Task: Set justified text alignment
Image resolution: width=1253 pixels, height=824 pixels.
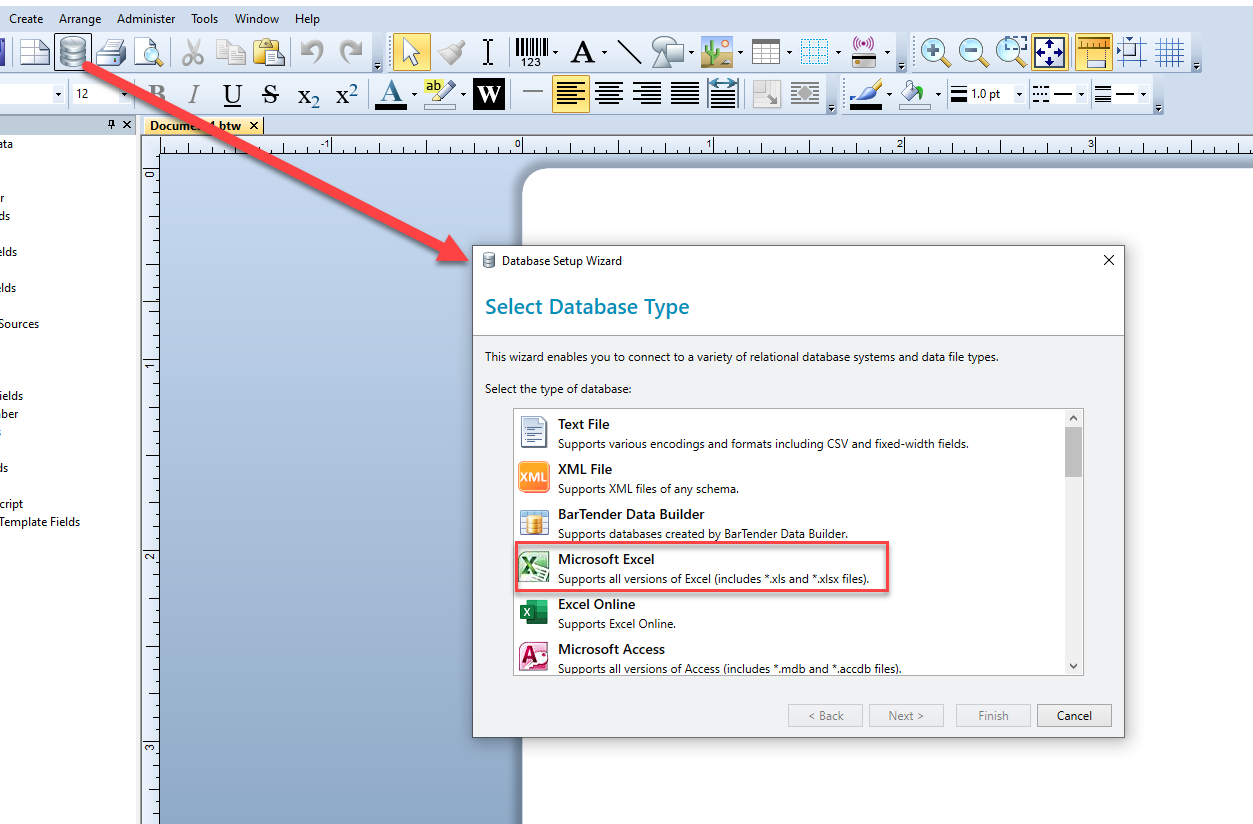Action: click(x=685, y=94)
